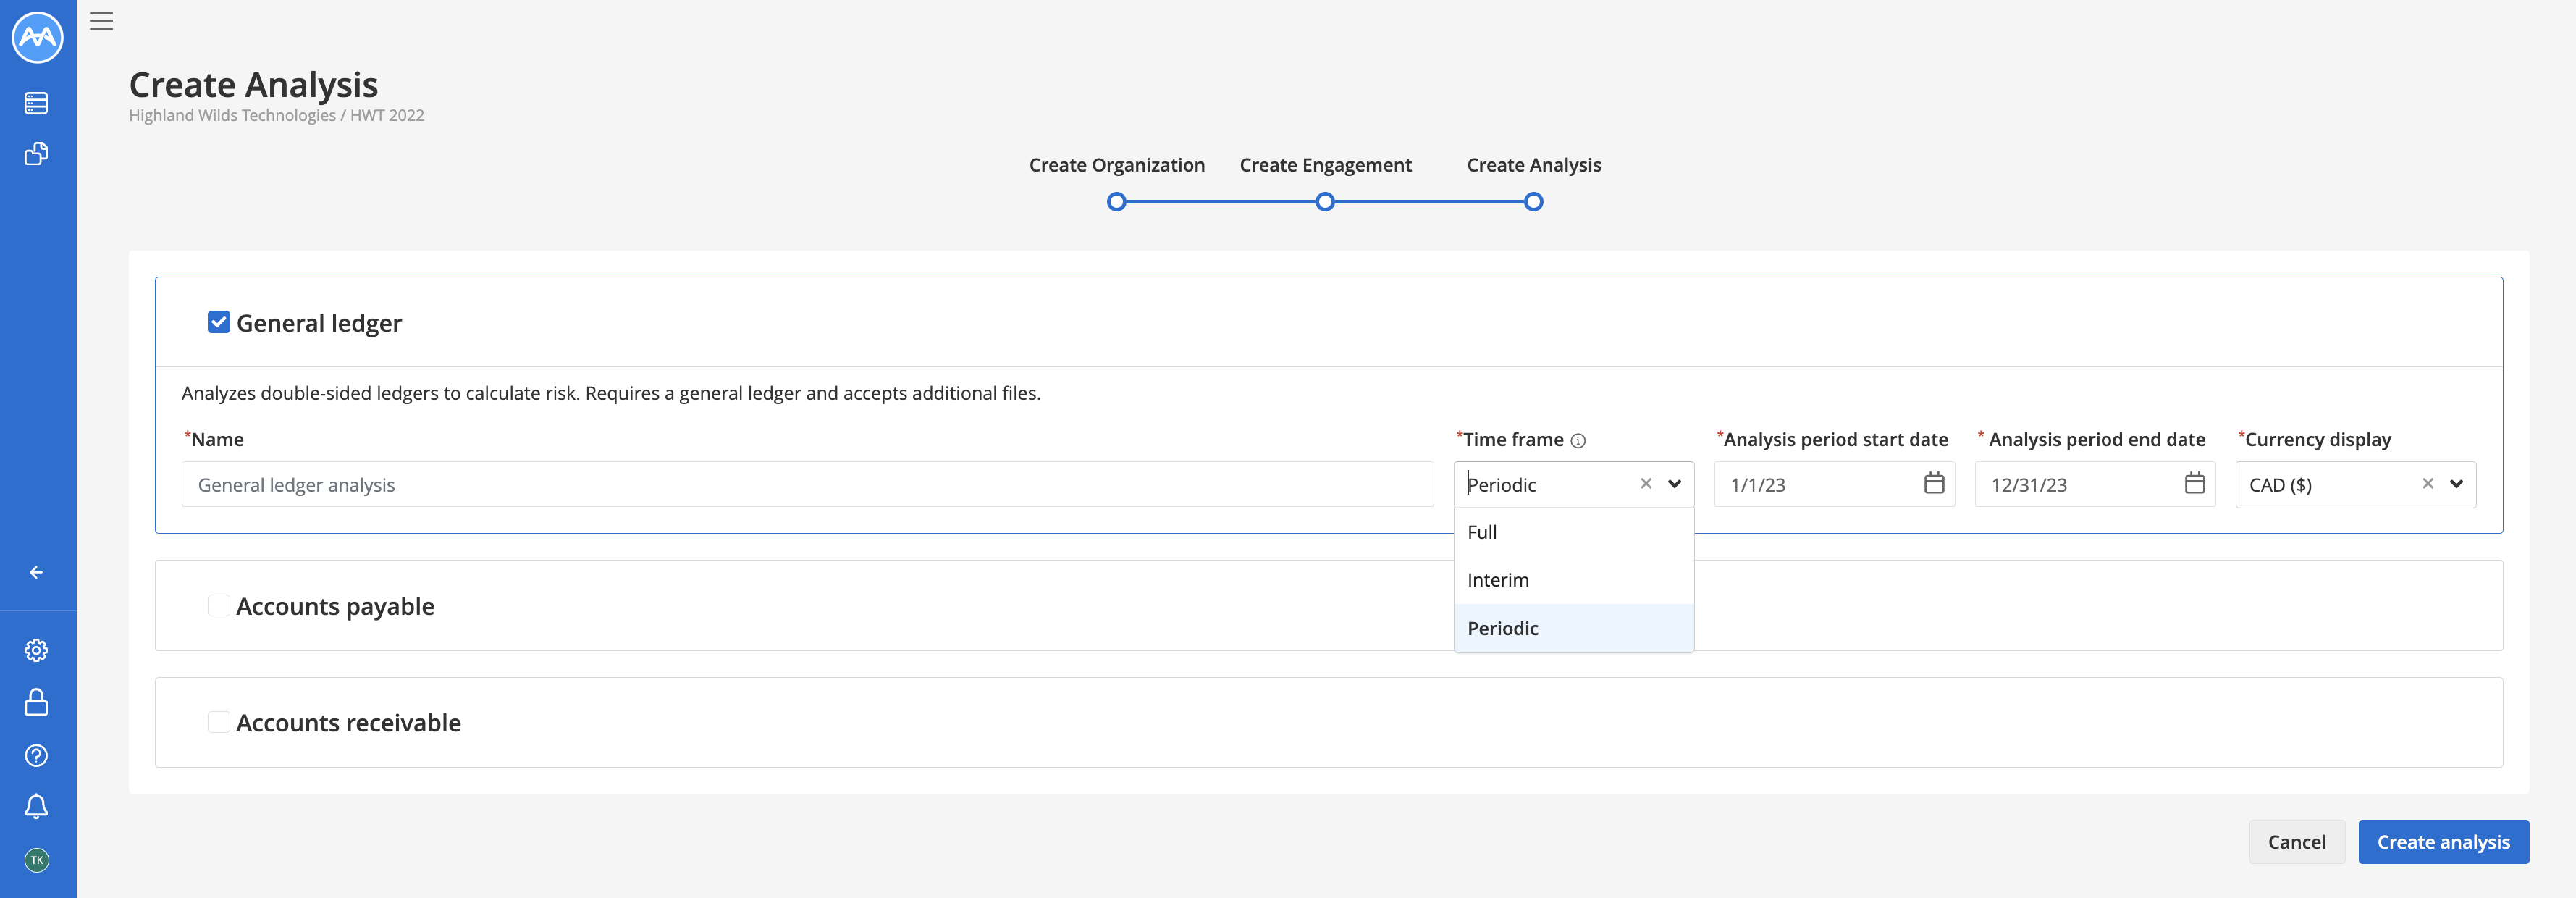This screenshot has width=2576, height=898.
Task: Uncheck the General ledger checkbox
Action: 218,322
